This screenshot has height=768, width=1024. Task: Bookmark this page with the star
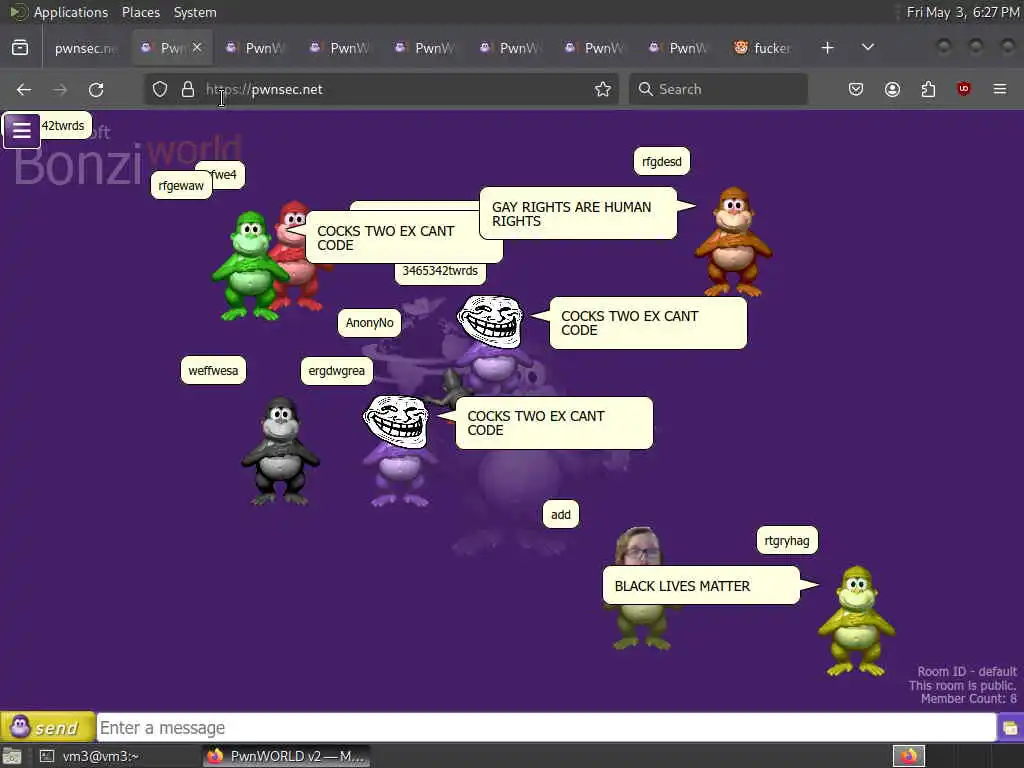(x=603, y=89)
